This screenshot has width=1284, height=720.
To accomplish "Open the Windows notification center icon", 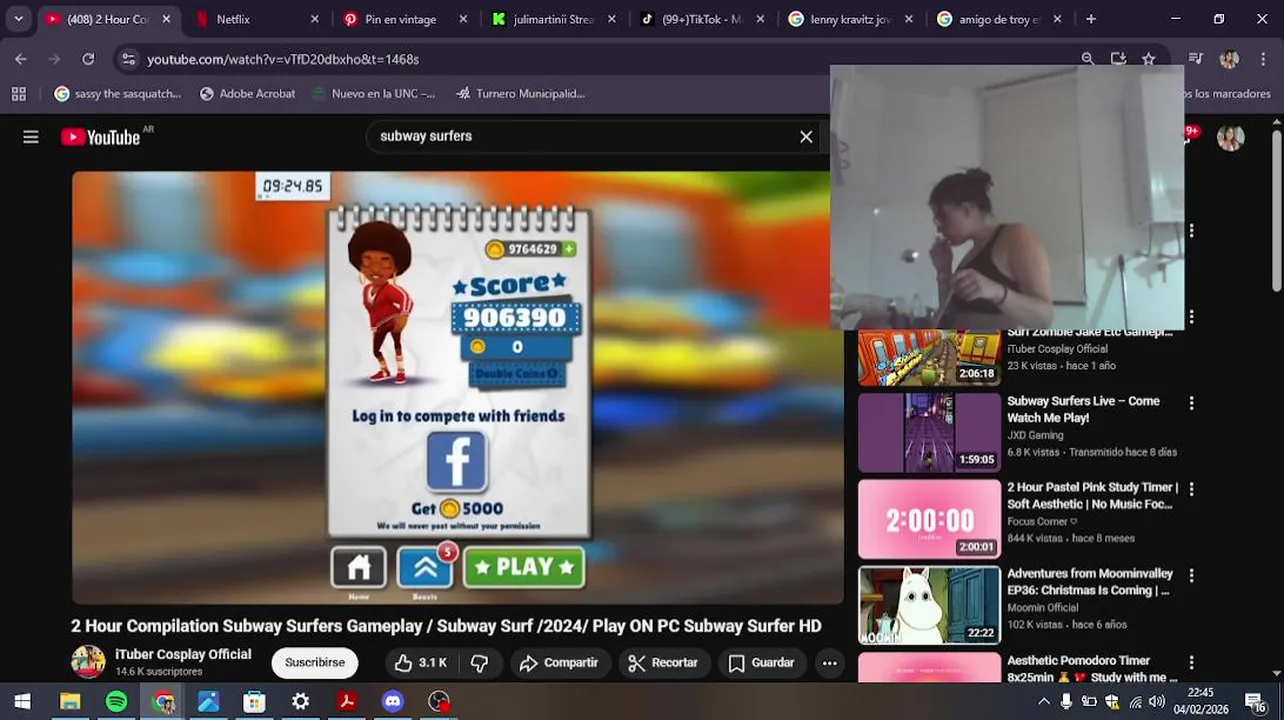I will [1255, 702].
